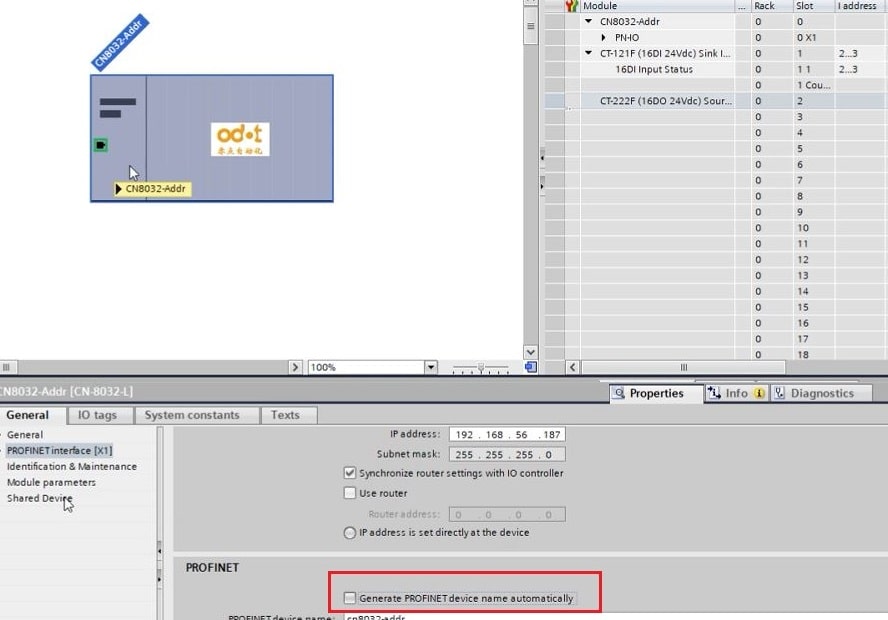
Task: Click the green PROFINET port on the device
Action: click(x=100, y=146)
